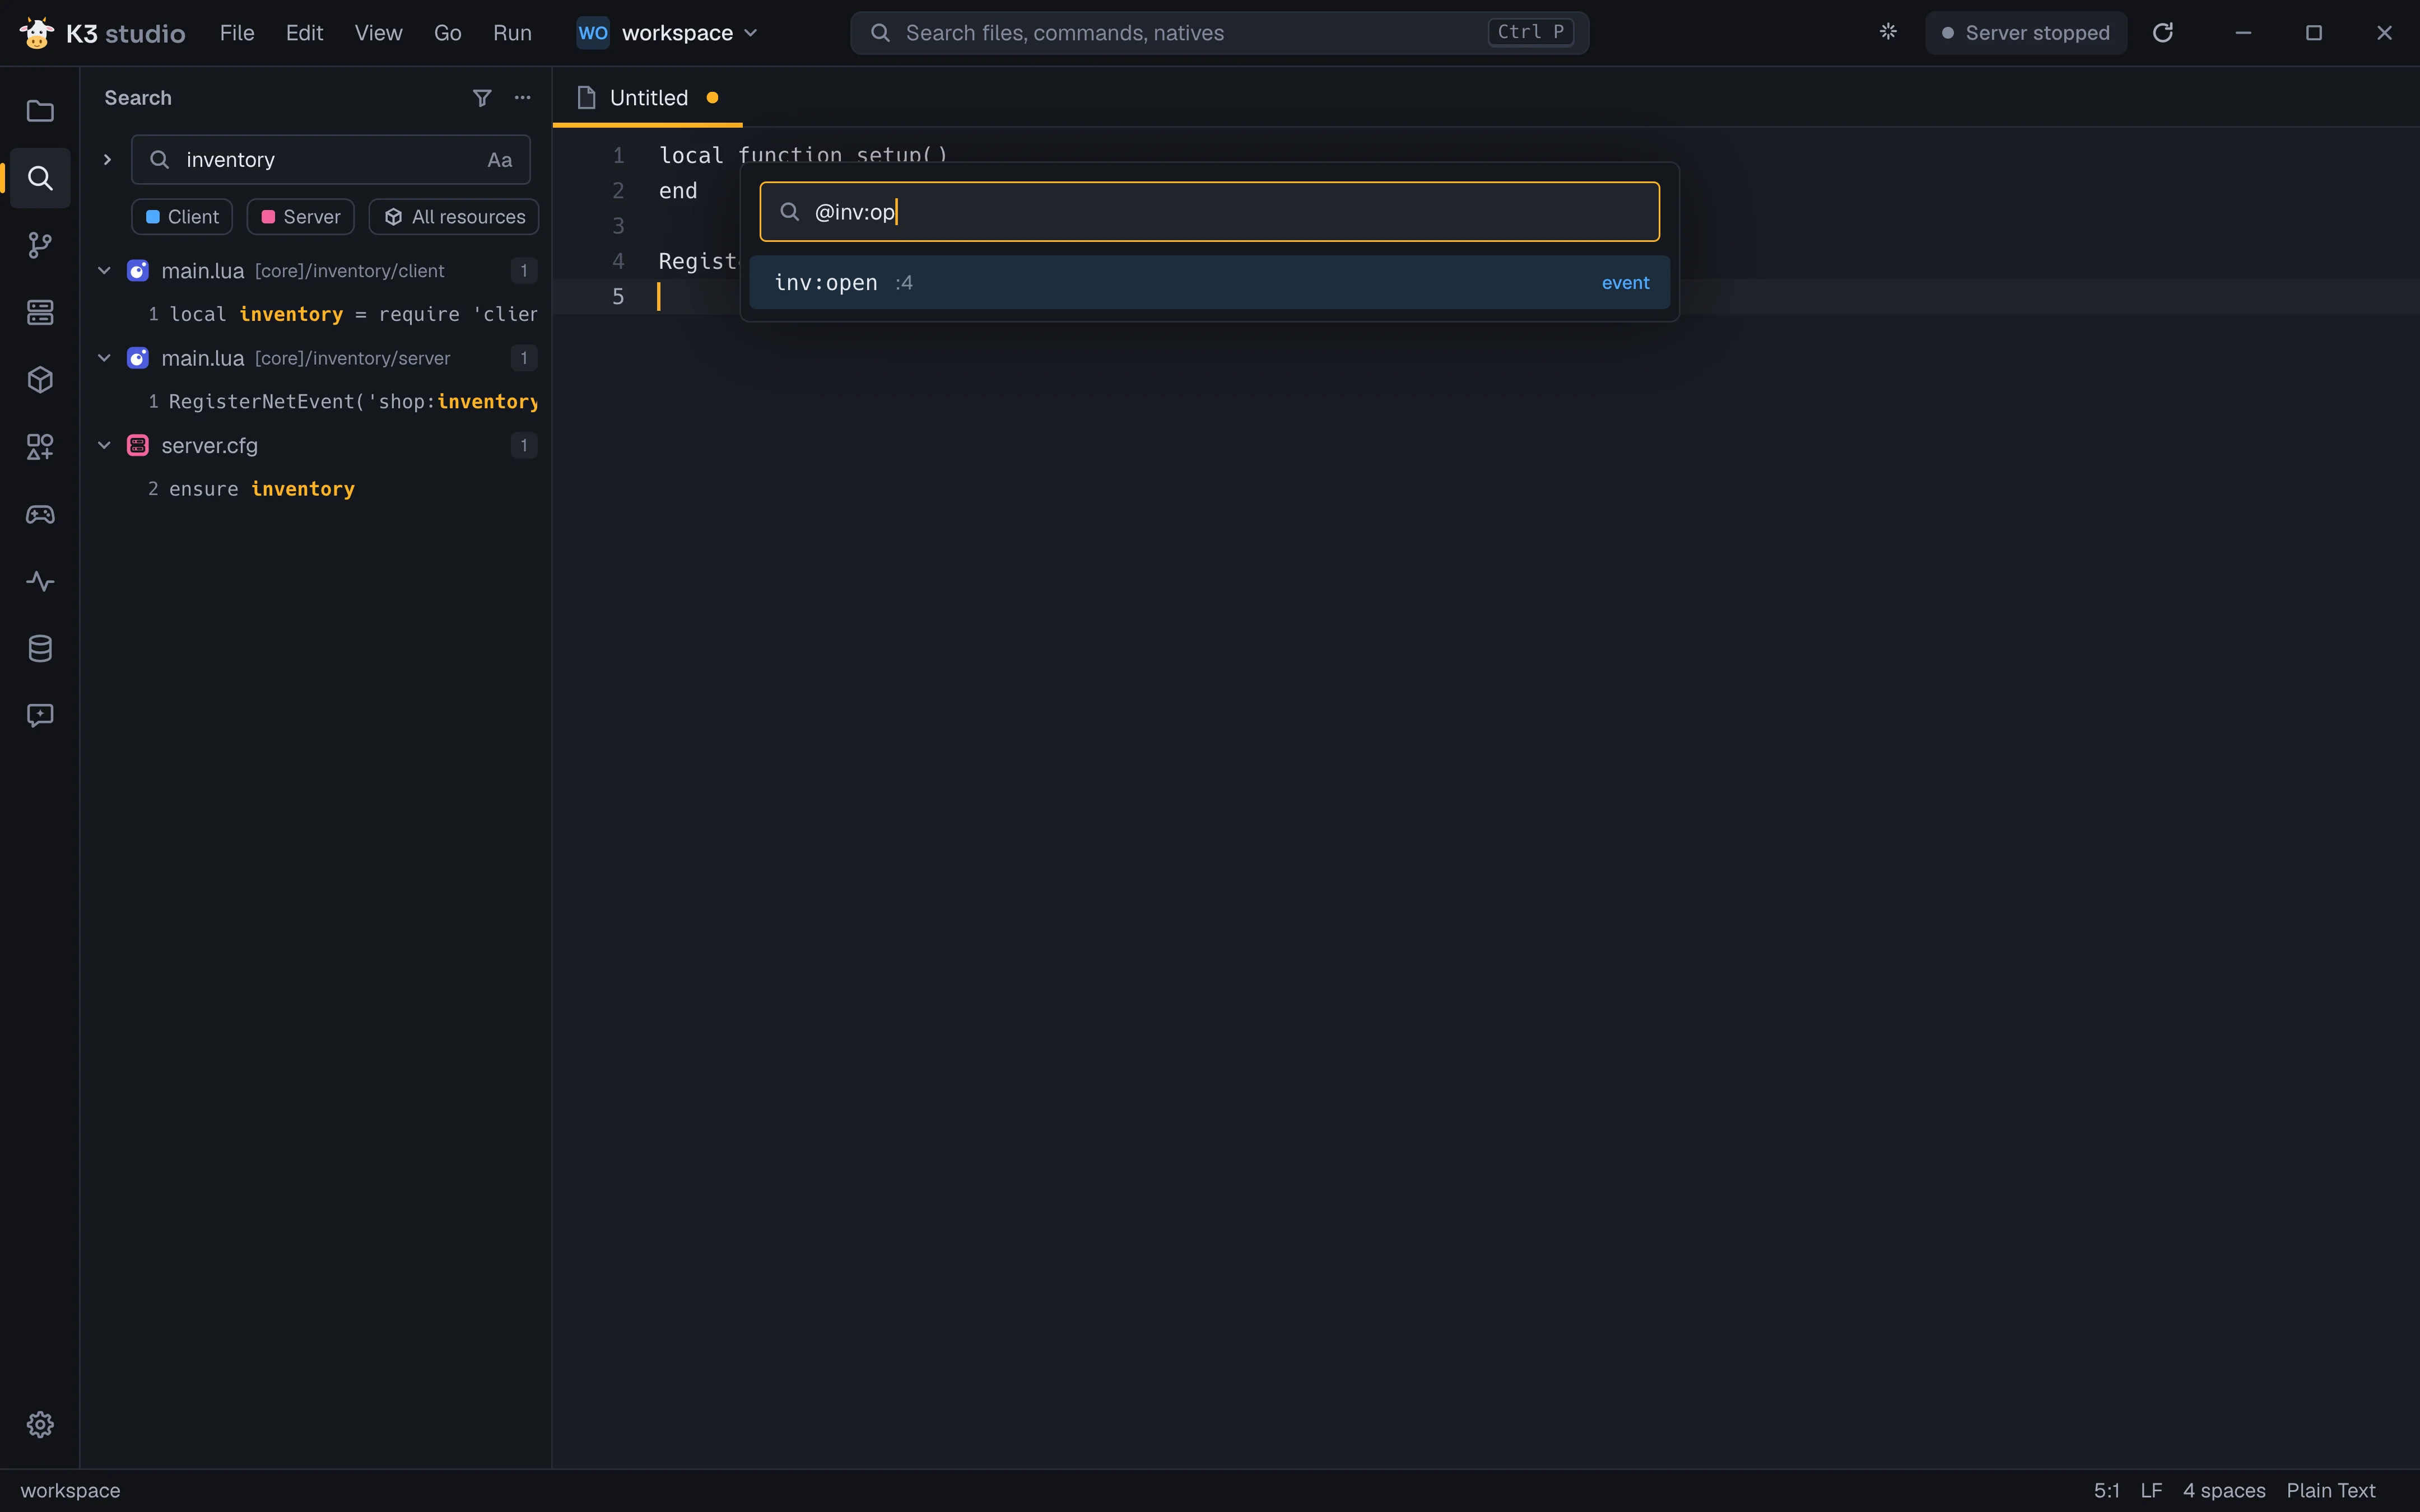
Task: Collapse main.lua inventory/client results
Action: click(104, 271)
